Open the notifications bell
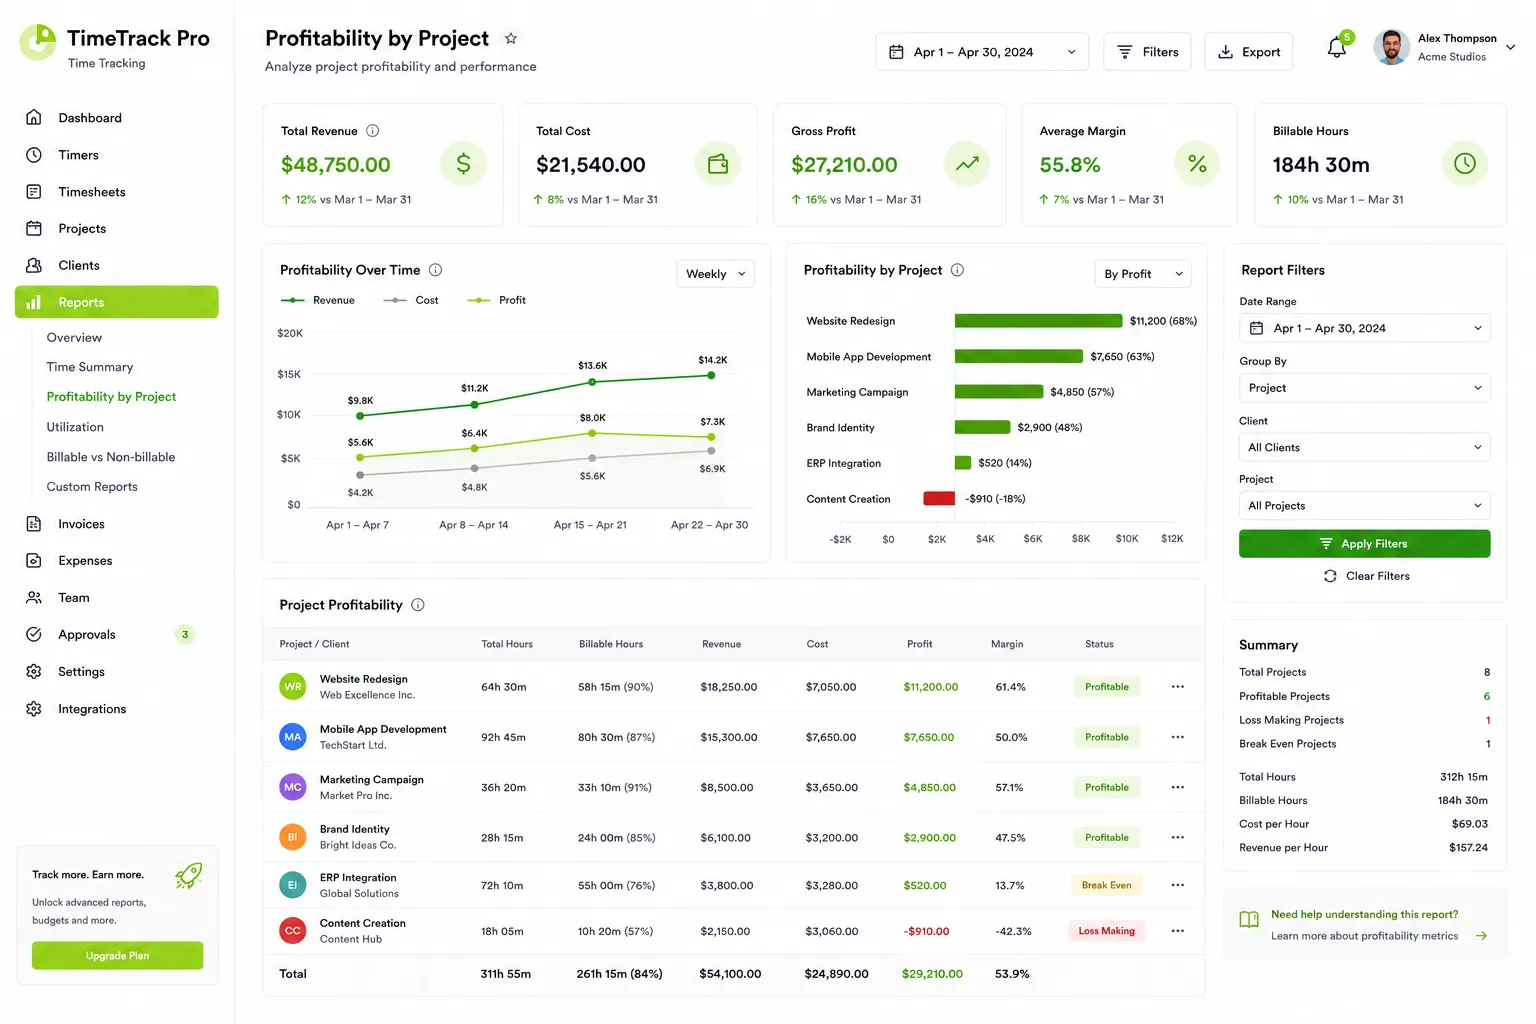Screen dimensions: 1536x1024 click(x=1336, y=48)
